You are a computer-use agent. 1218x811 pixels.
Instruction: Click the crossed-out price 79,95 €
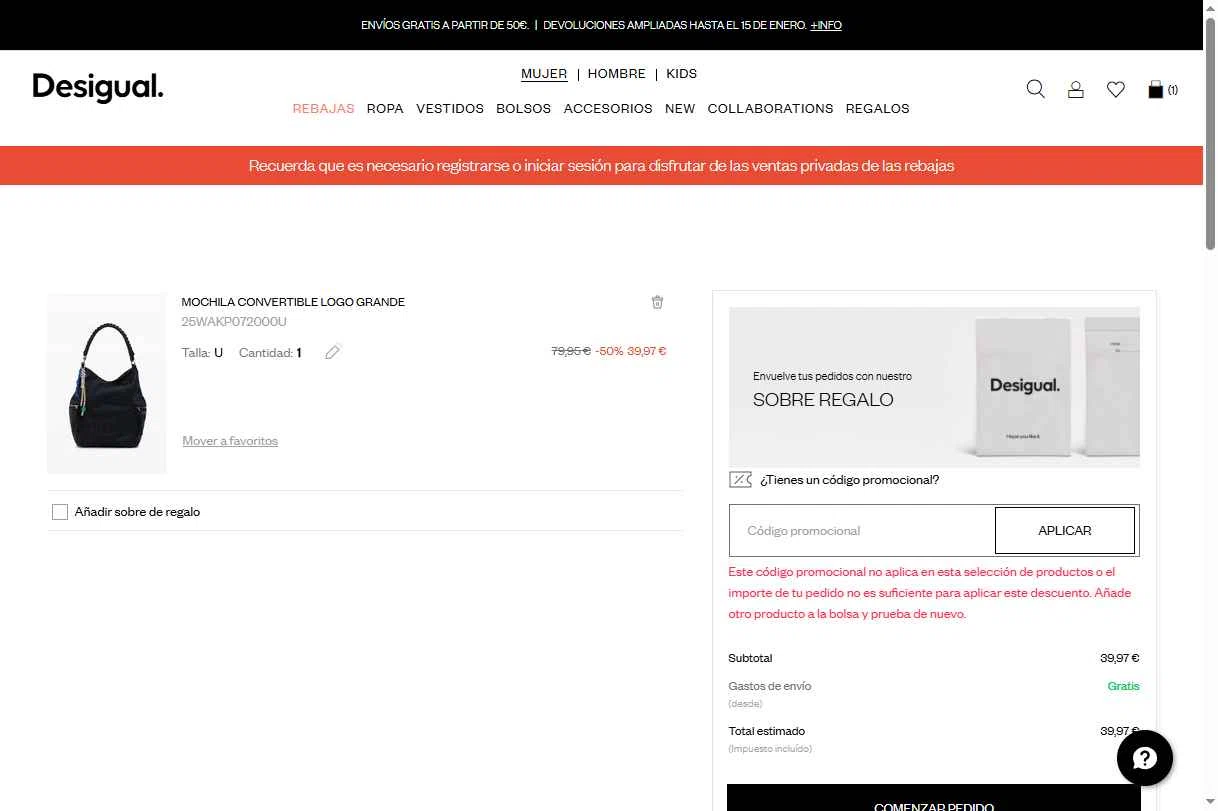[571, 351]
